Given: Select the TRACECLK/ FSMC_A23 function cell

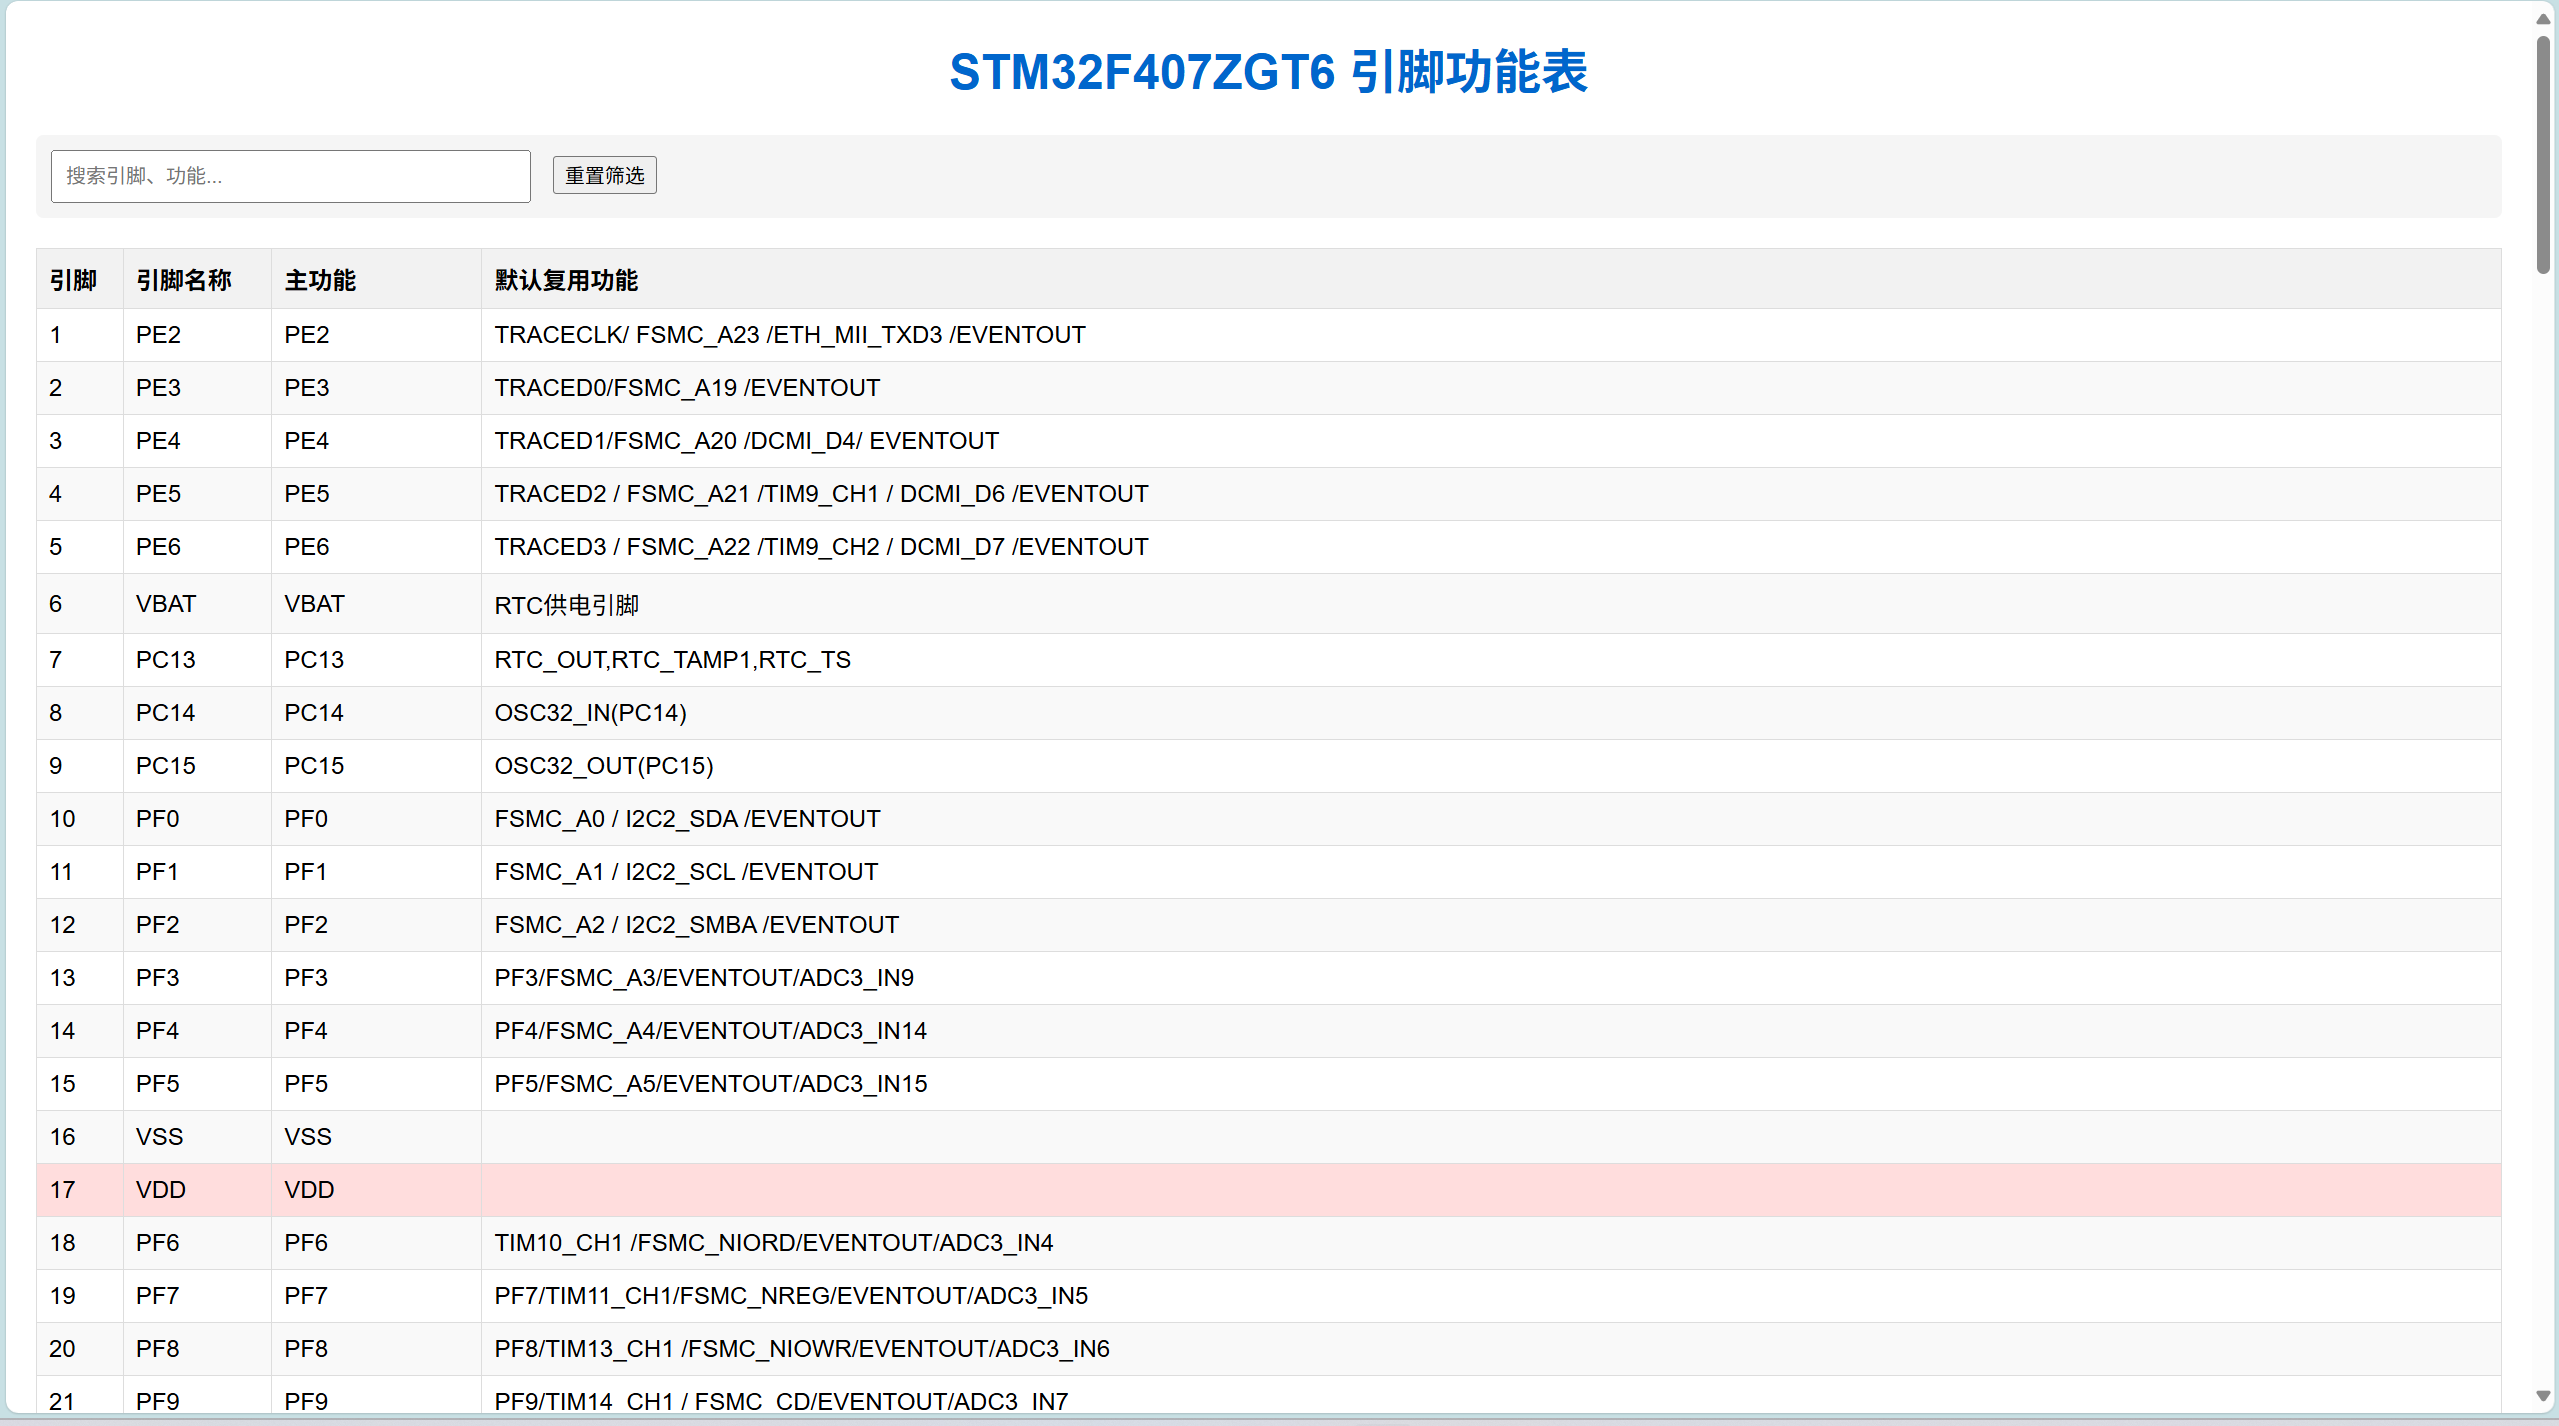Looking at the screenshot, I should [1491, 335].
